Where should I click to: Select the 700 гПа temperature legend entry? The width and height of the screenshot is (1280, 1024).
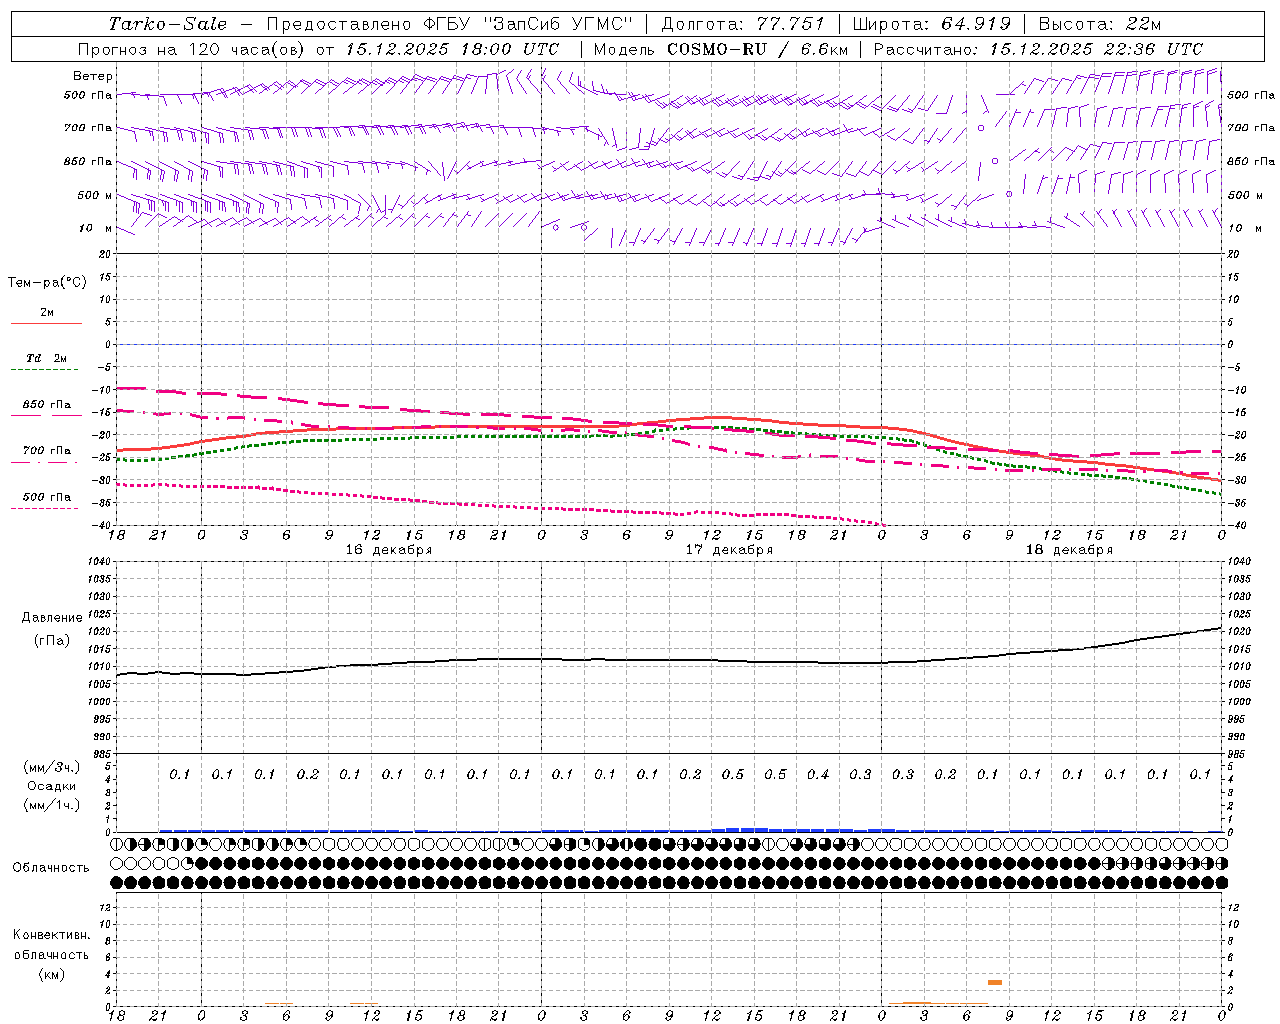point(47,451)
